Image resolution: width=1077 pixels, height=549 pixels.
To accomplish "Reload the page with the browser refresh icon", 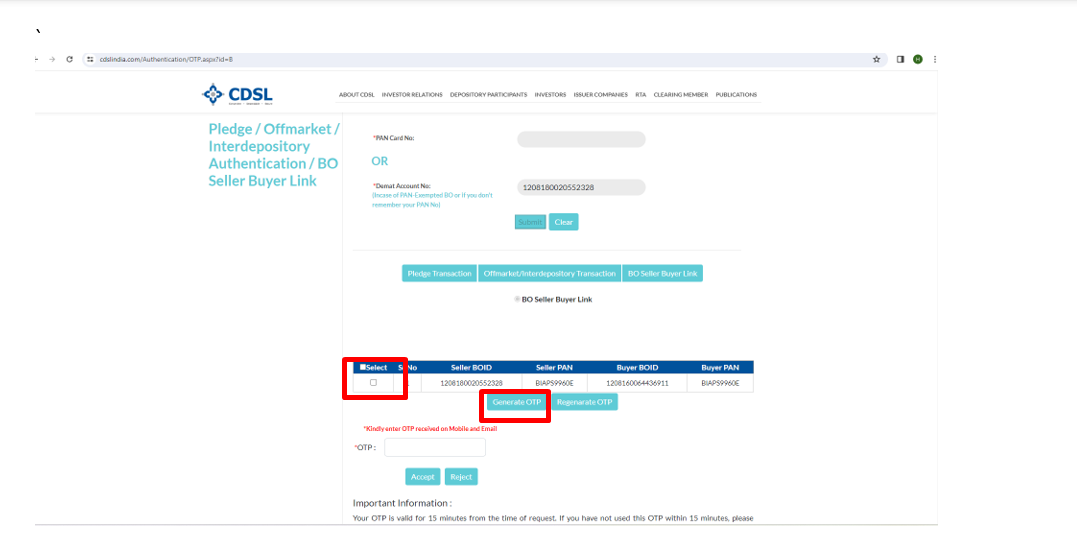I will (x=70, y=59).
